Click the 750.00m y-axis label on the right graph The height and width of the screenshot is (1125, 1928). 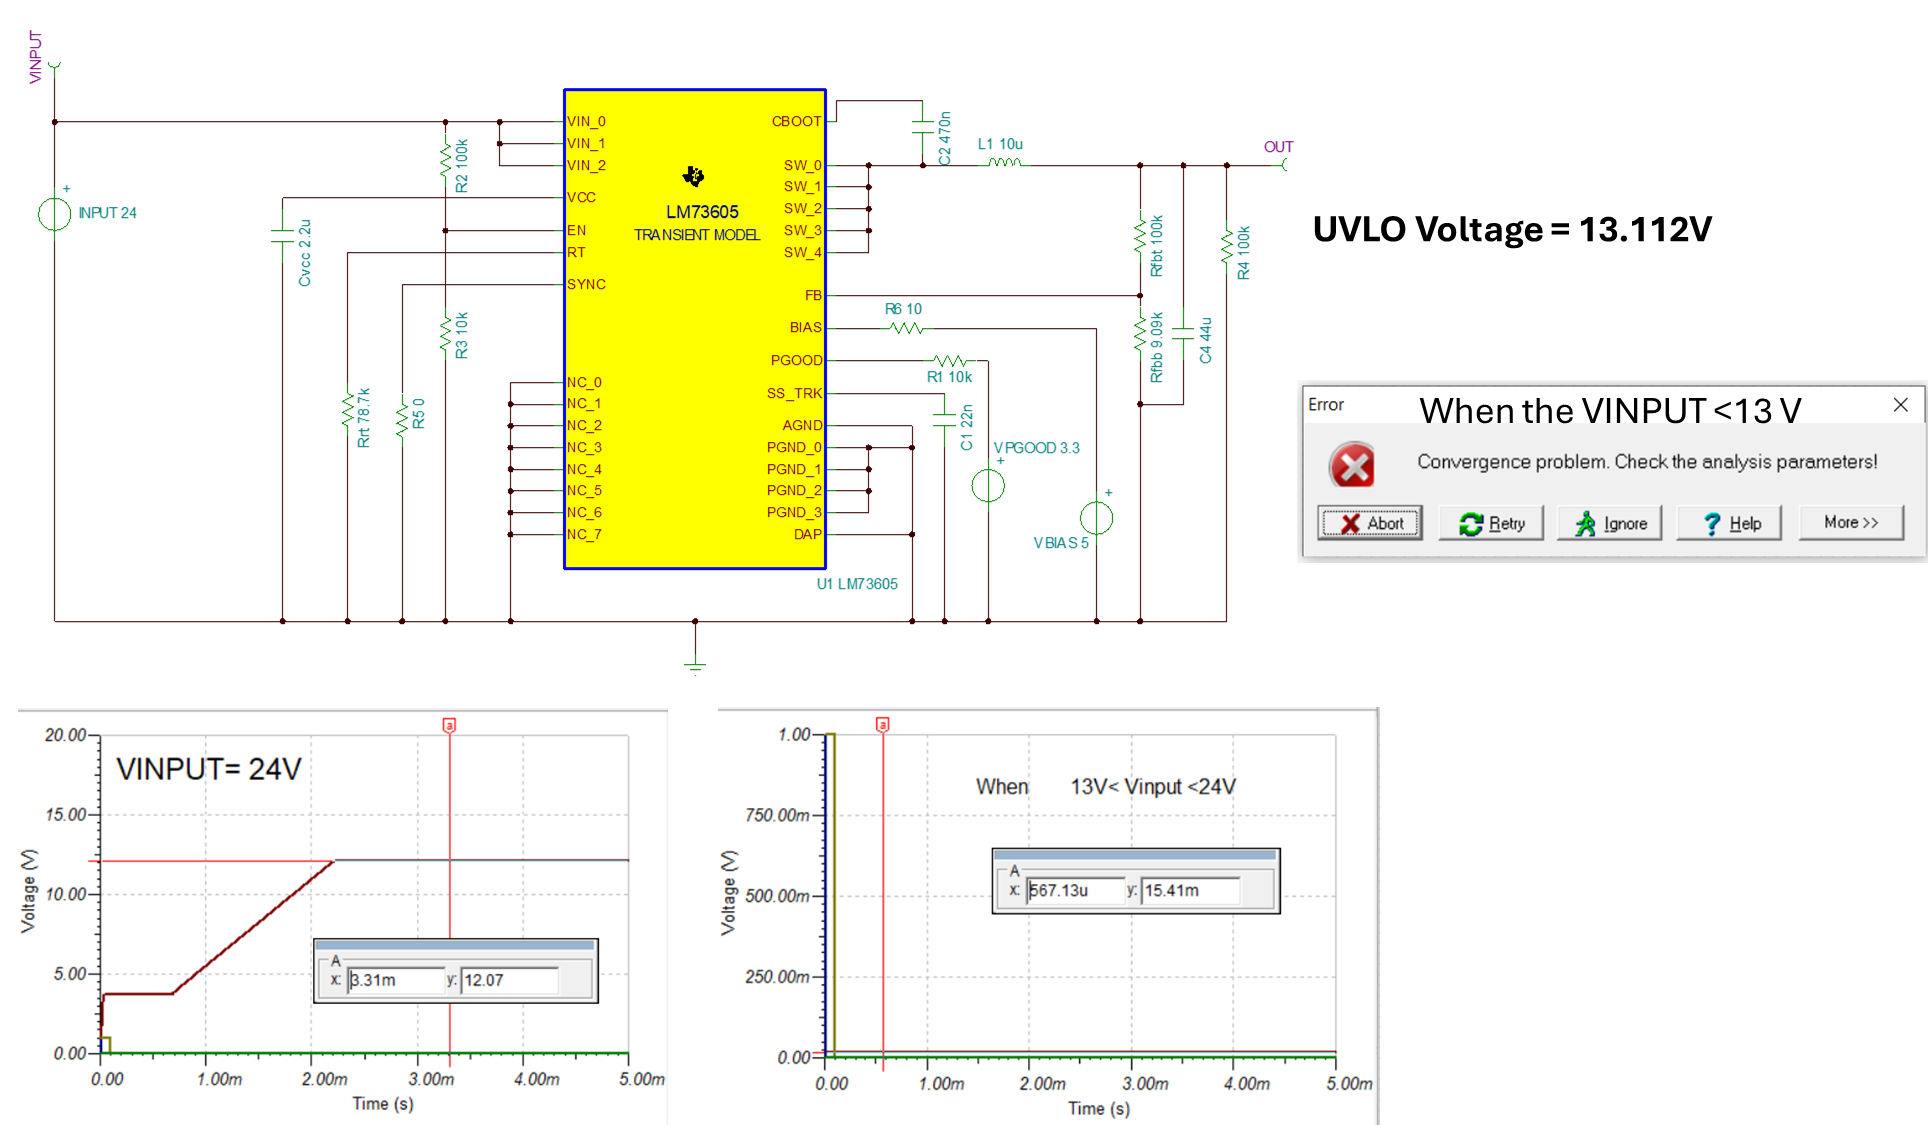777,815
